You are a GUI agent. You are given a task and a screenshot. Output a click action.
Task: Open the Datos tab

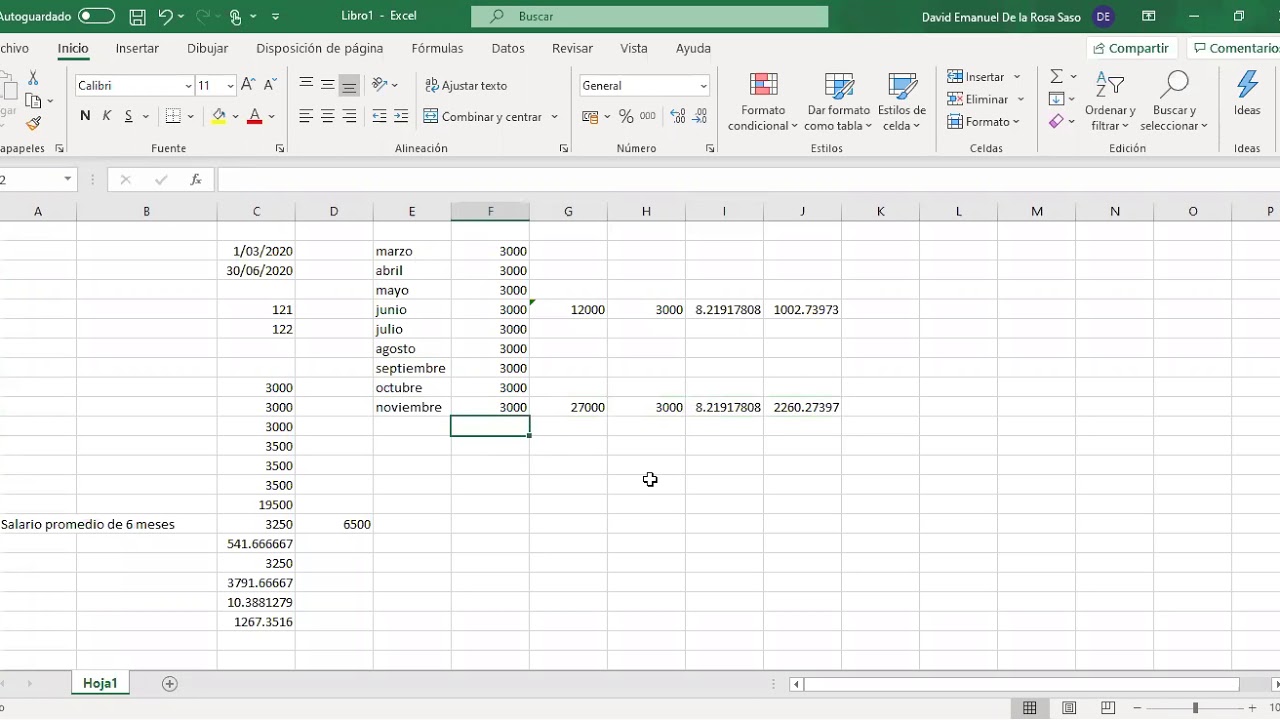coord(508,48)
